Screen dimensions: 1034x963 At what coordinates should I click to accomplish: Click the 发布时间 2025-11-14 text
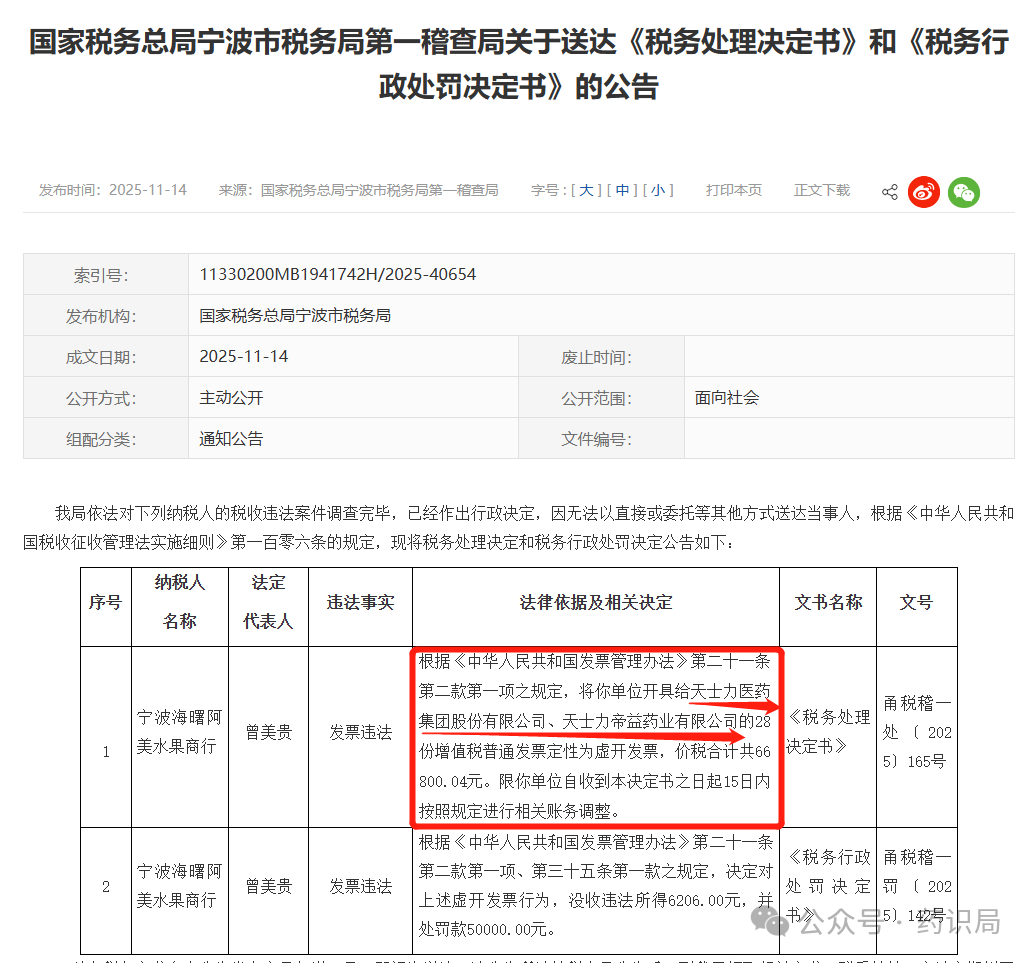point(113,190)
